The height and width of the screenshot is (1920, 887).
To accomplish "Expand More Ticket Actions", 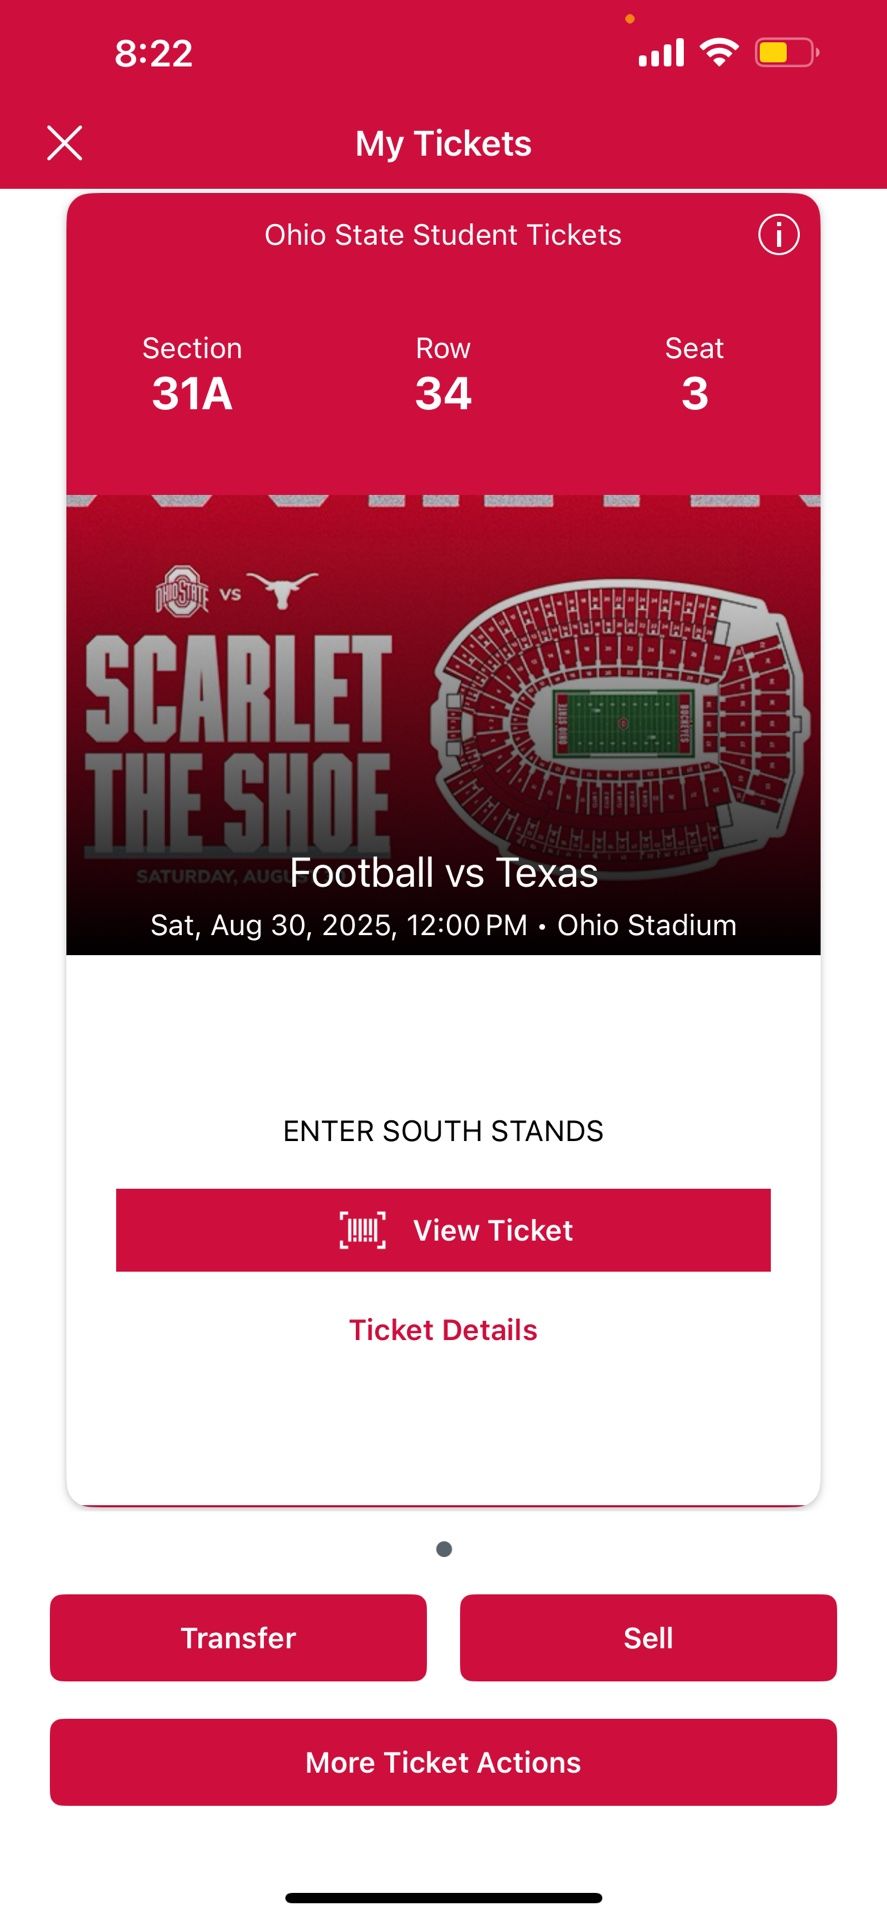I will point(443,1762).
